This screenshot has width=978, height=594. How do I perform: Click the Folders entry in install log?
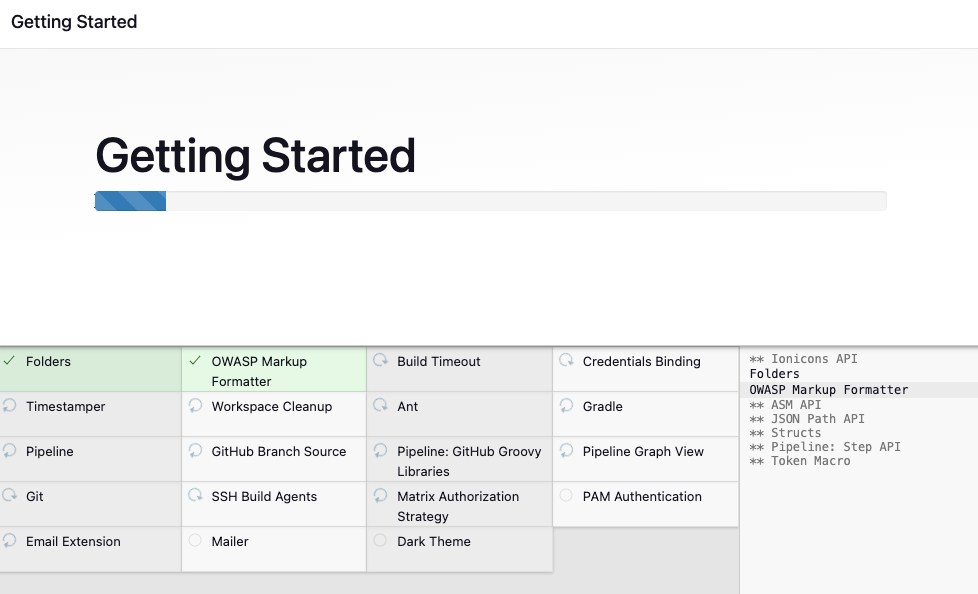[x=775, y=374]
